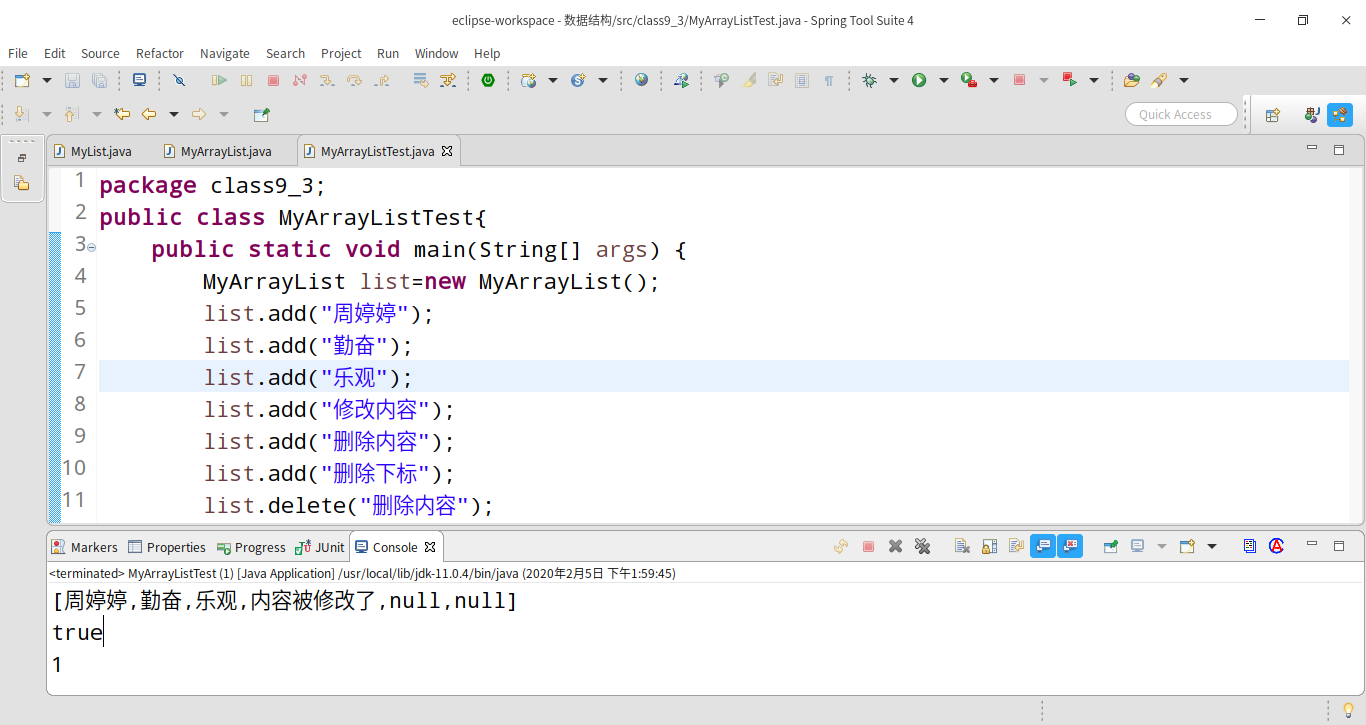The image size is (1366, 725).
Task: Open the JUnit view tab
Action: (321, 547)
